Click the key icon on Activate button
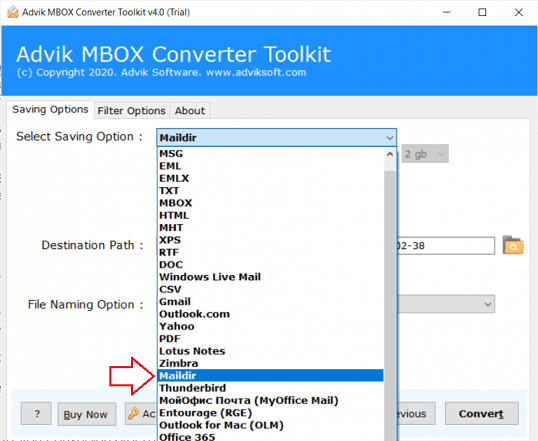 coord(133,414)
